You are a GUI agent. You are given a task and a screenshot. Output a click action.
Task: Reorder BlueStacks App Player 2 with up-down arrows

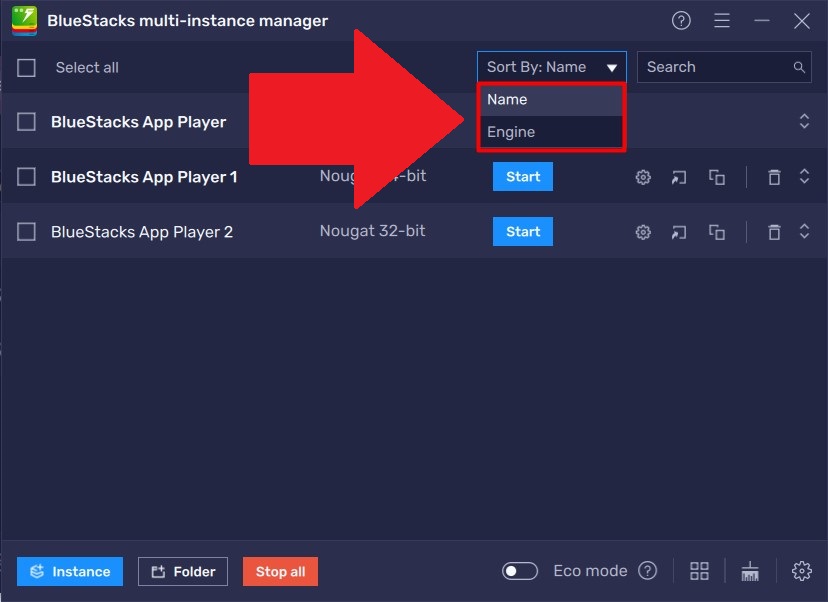[804, 231]
